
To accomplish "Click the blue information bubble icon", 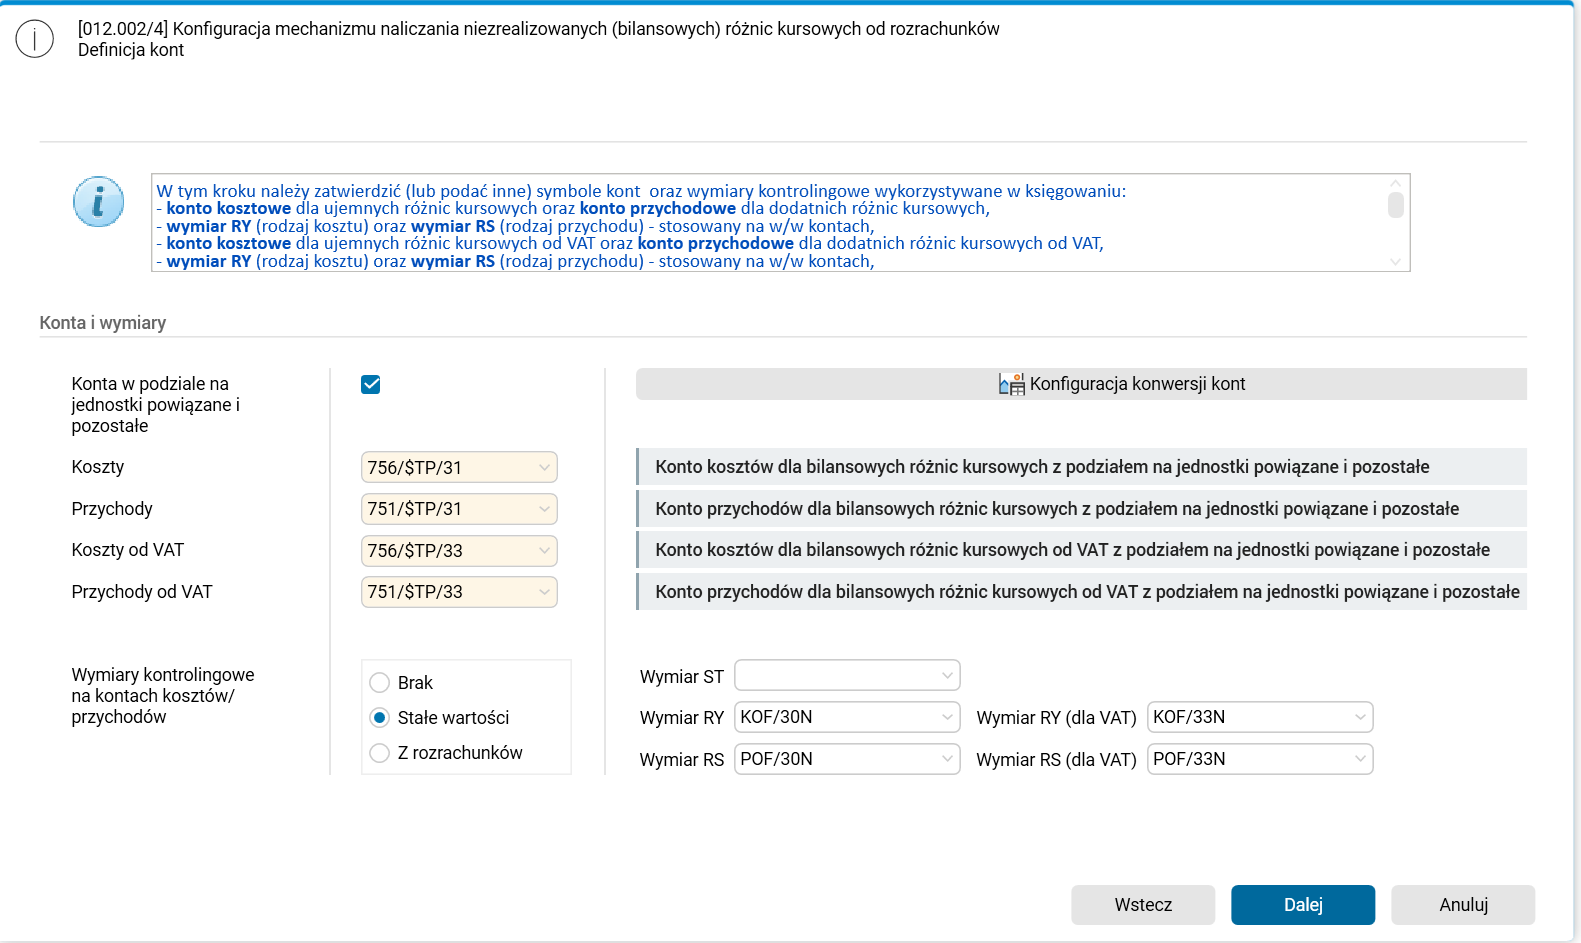I will [98, 202].
